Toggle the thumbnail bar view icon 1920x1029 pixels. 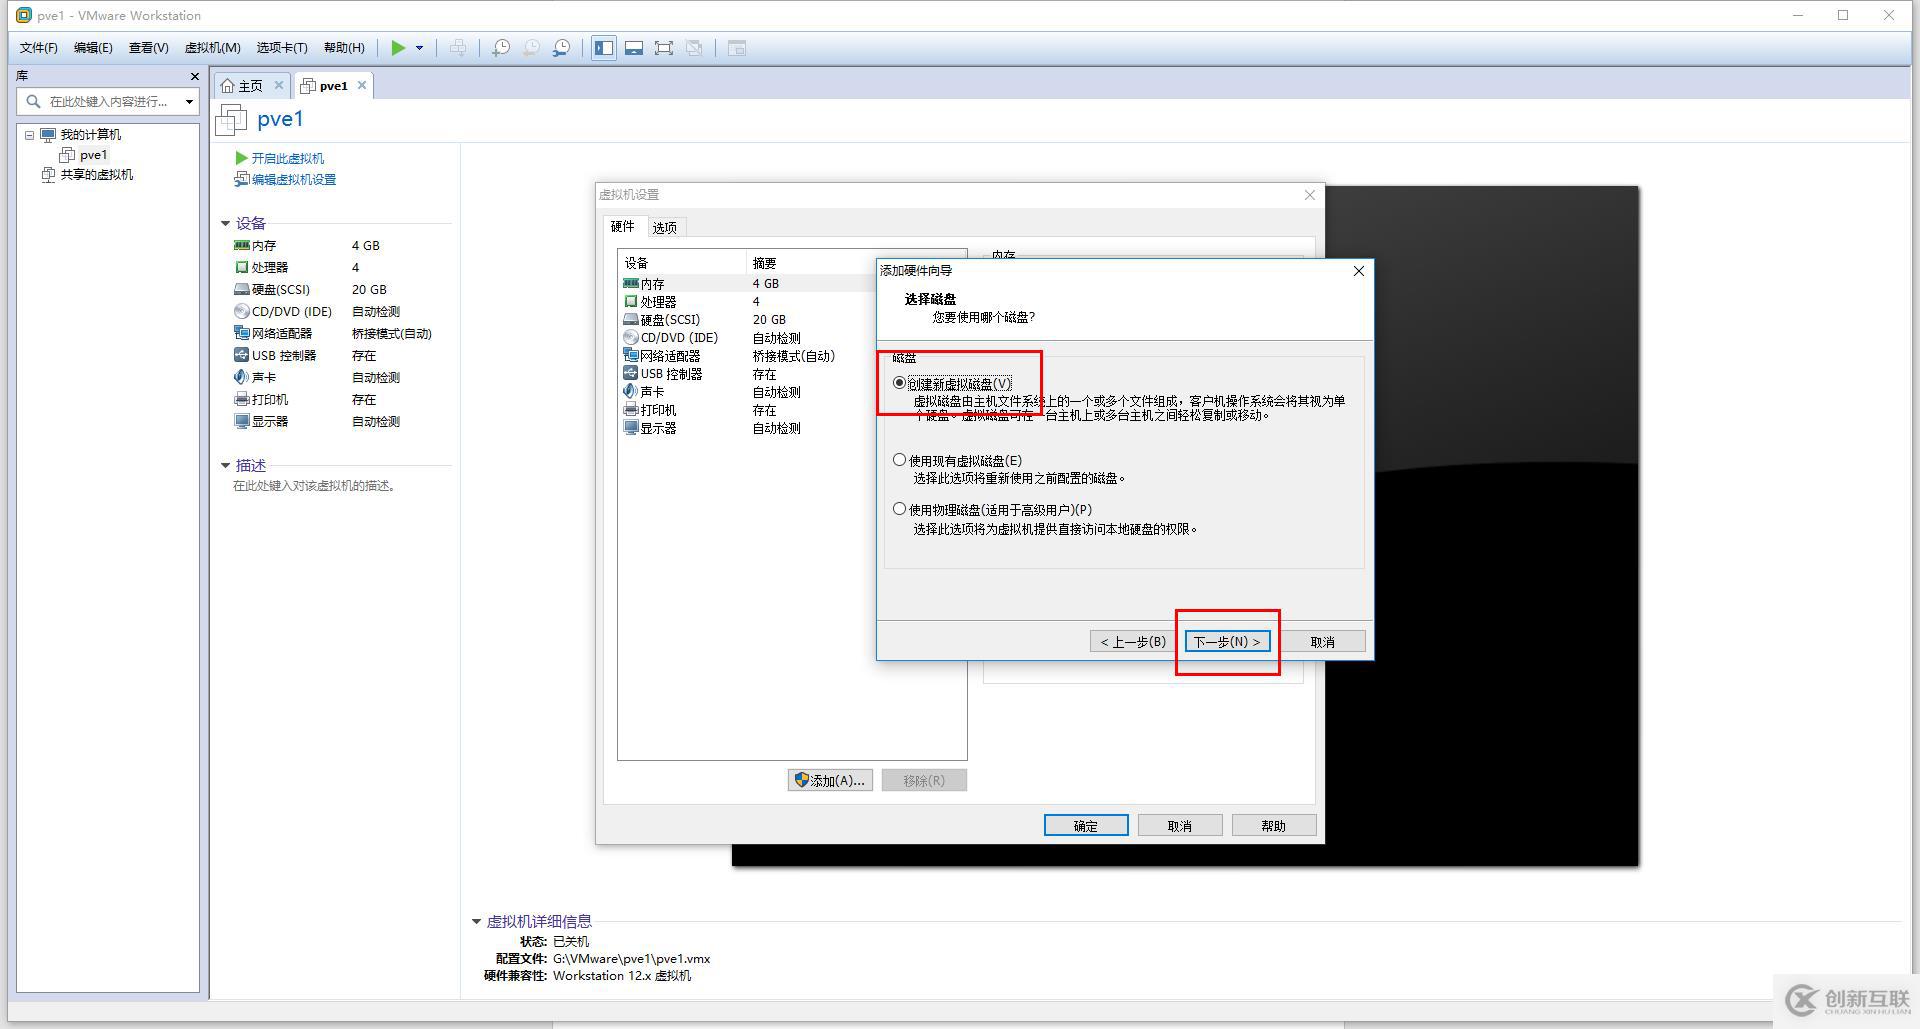633,48
